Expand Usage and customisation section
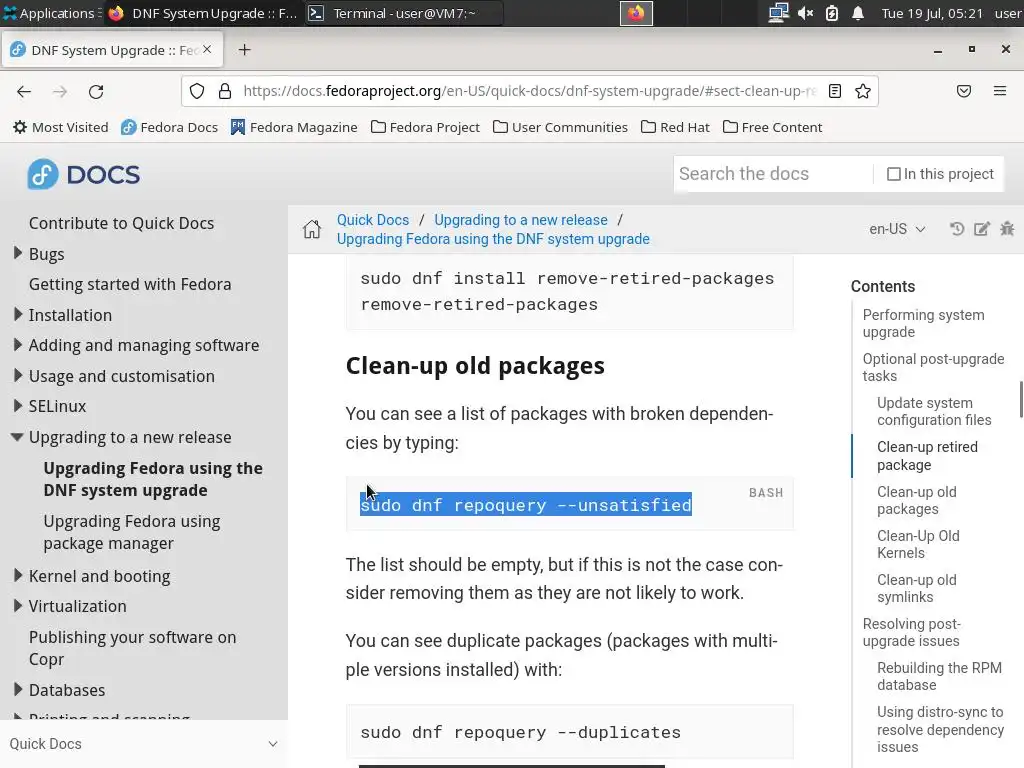The width and height of the screenshot is (1024, 768). point(18,375)
